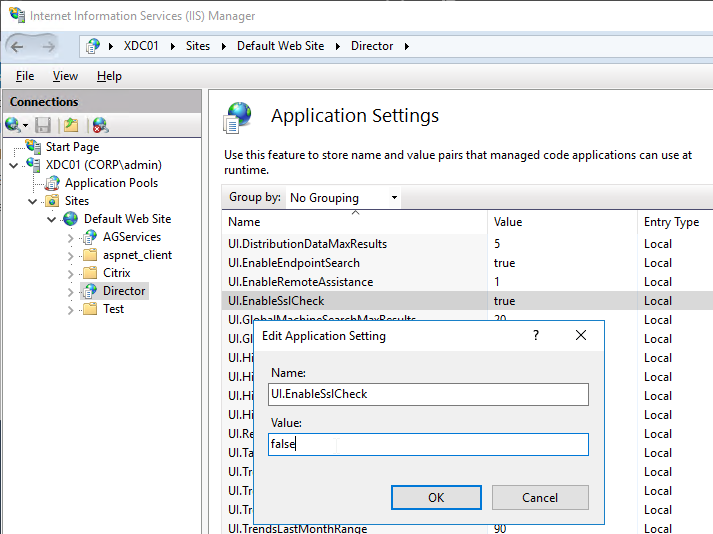Click the Application Pools icon
The height and width of the screenshot is (534, 713).
pyautogui.click(x=52, y=183)
